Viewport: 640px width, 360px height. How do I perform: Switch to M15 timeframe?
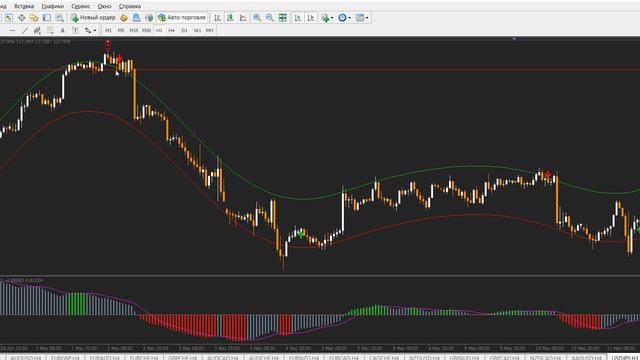pyautogui.click(x=133, y=30)
